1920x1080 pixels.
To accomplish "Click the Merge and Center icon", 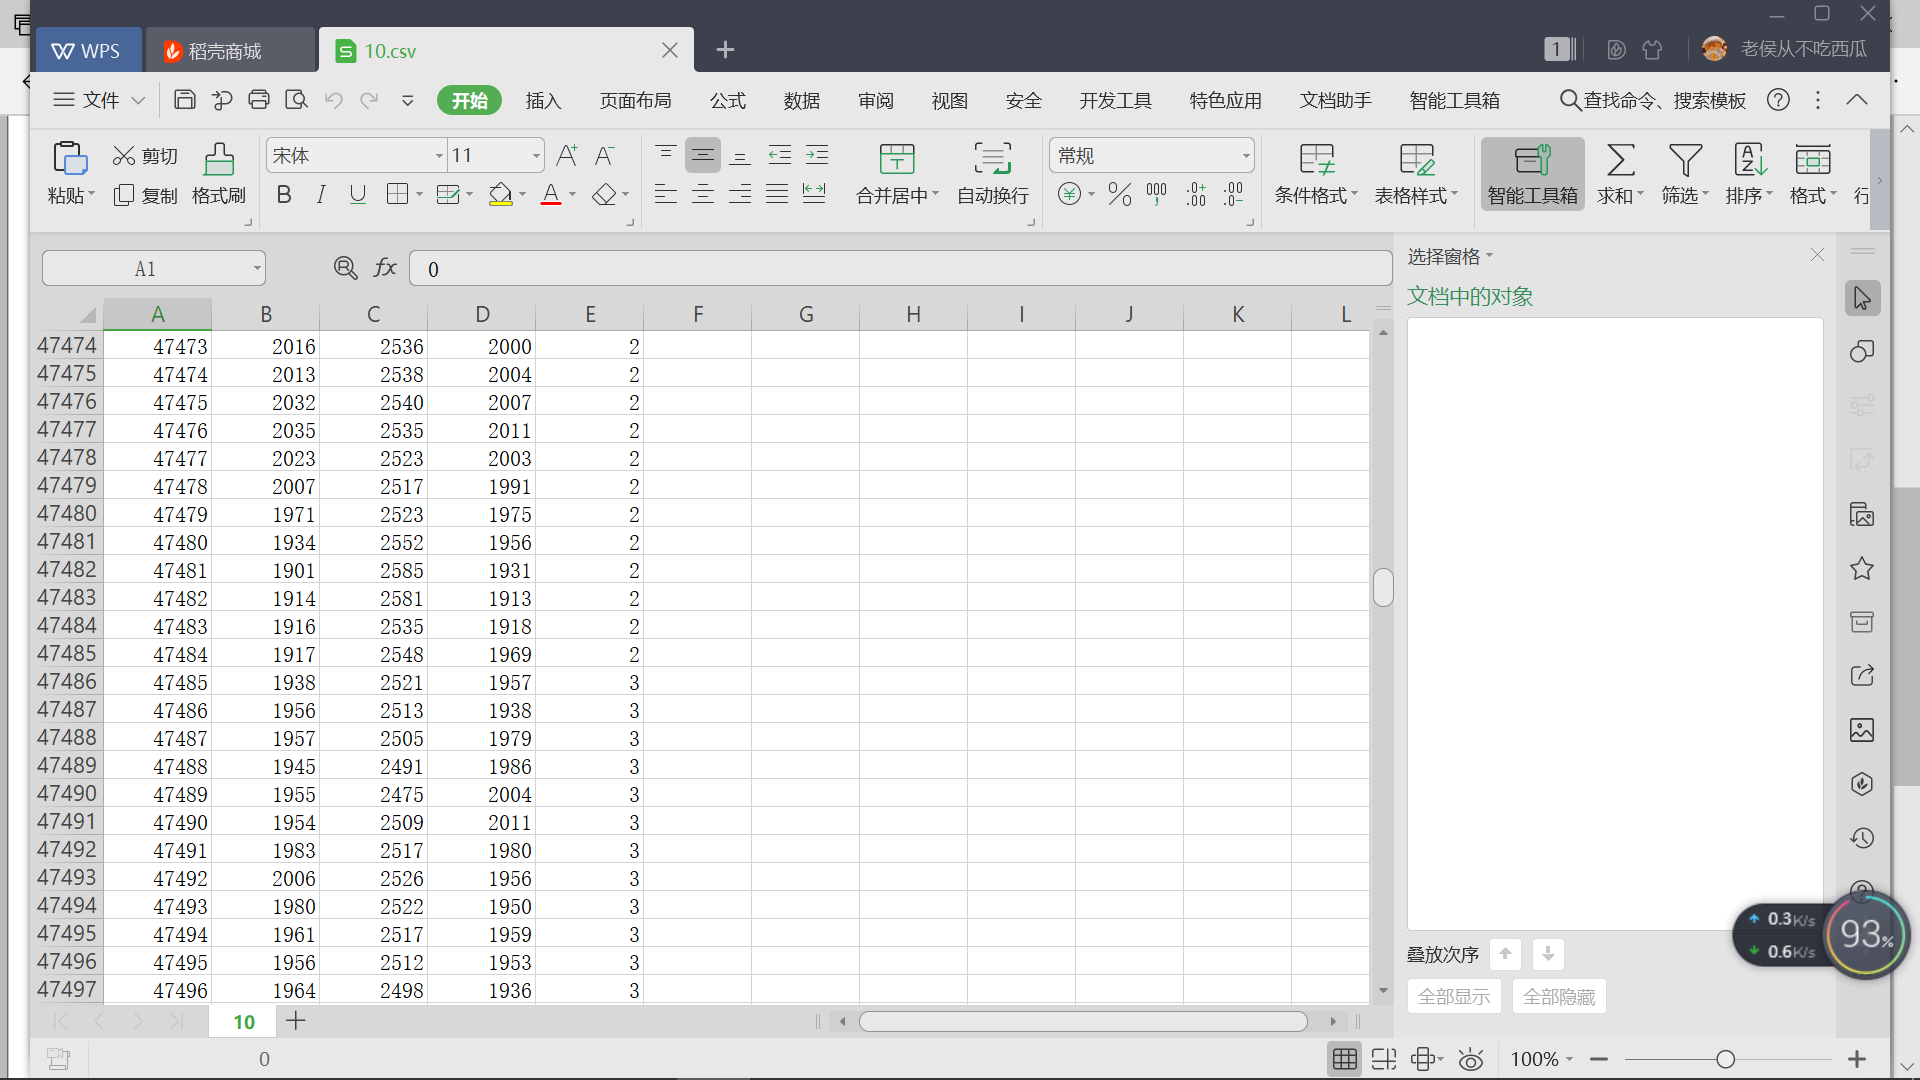I will (897, 160).
